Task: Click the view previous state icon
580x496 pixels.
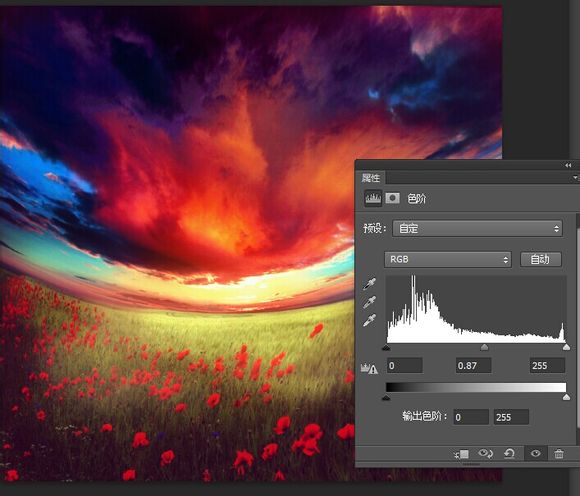Action: 486,453
